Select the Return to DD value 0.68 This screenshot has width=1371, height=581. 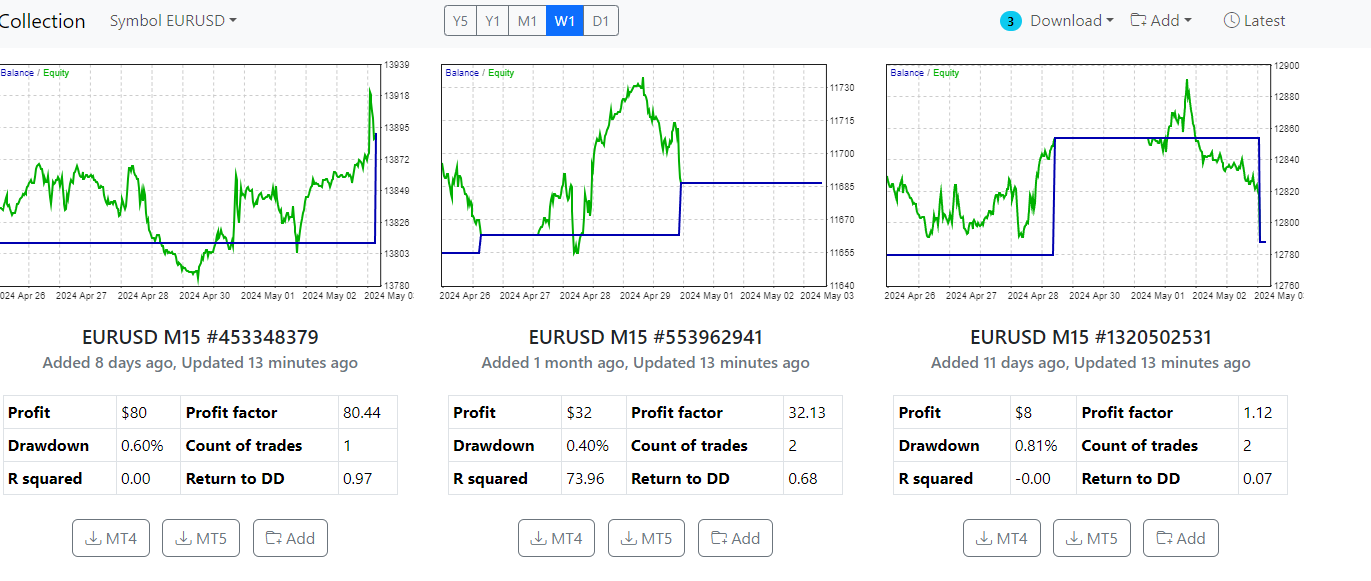coord(802,478)
